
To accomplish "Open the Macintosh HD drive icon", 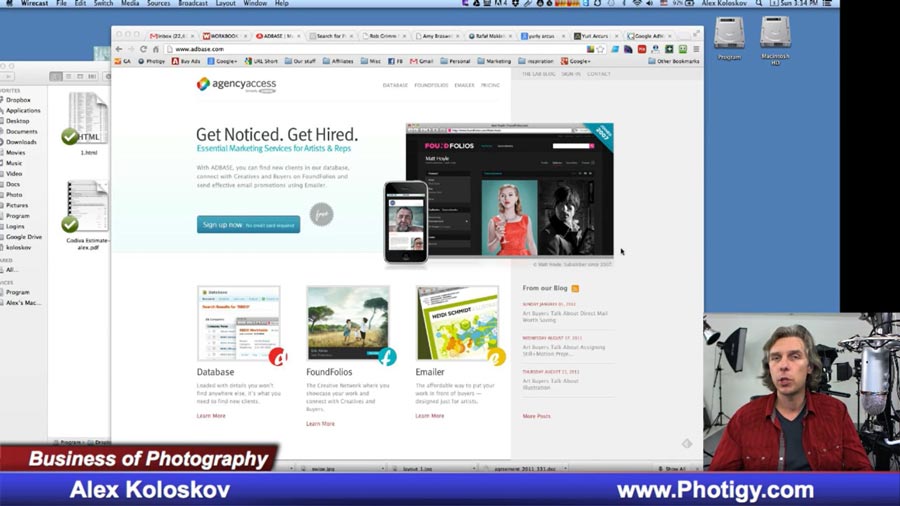I will (x=775, y=34).
